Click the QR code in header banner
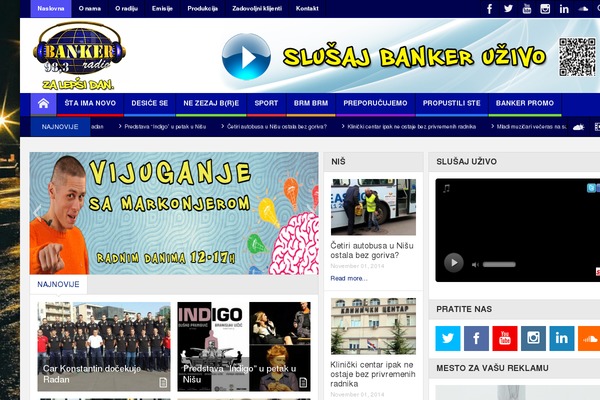 pyautogui.click(x=577, y=57)
